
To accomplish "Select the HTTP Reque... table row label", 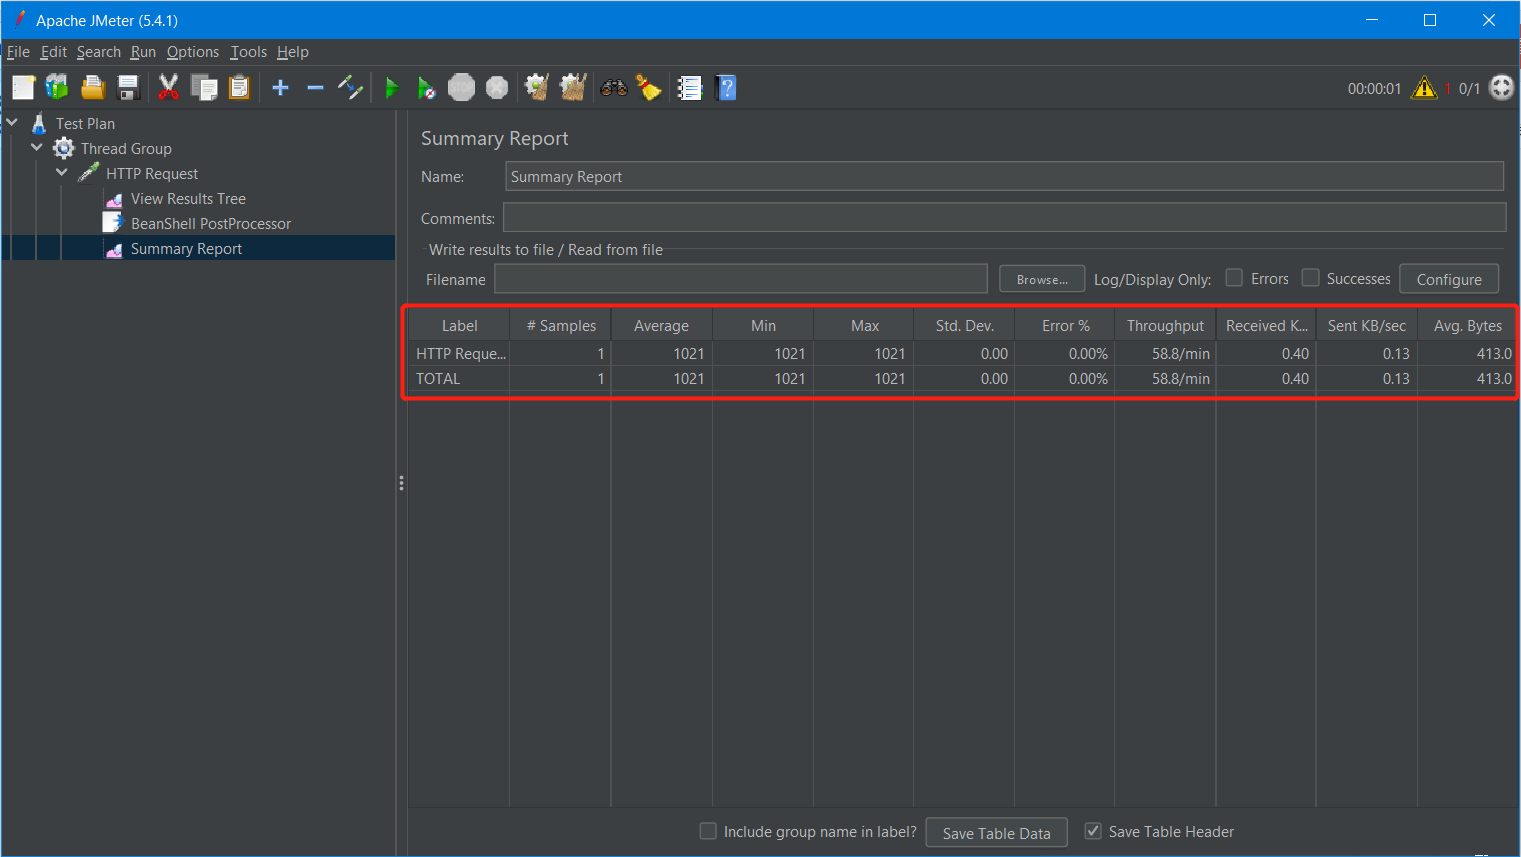I will tap(460, 354).
